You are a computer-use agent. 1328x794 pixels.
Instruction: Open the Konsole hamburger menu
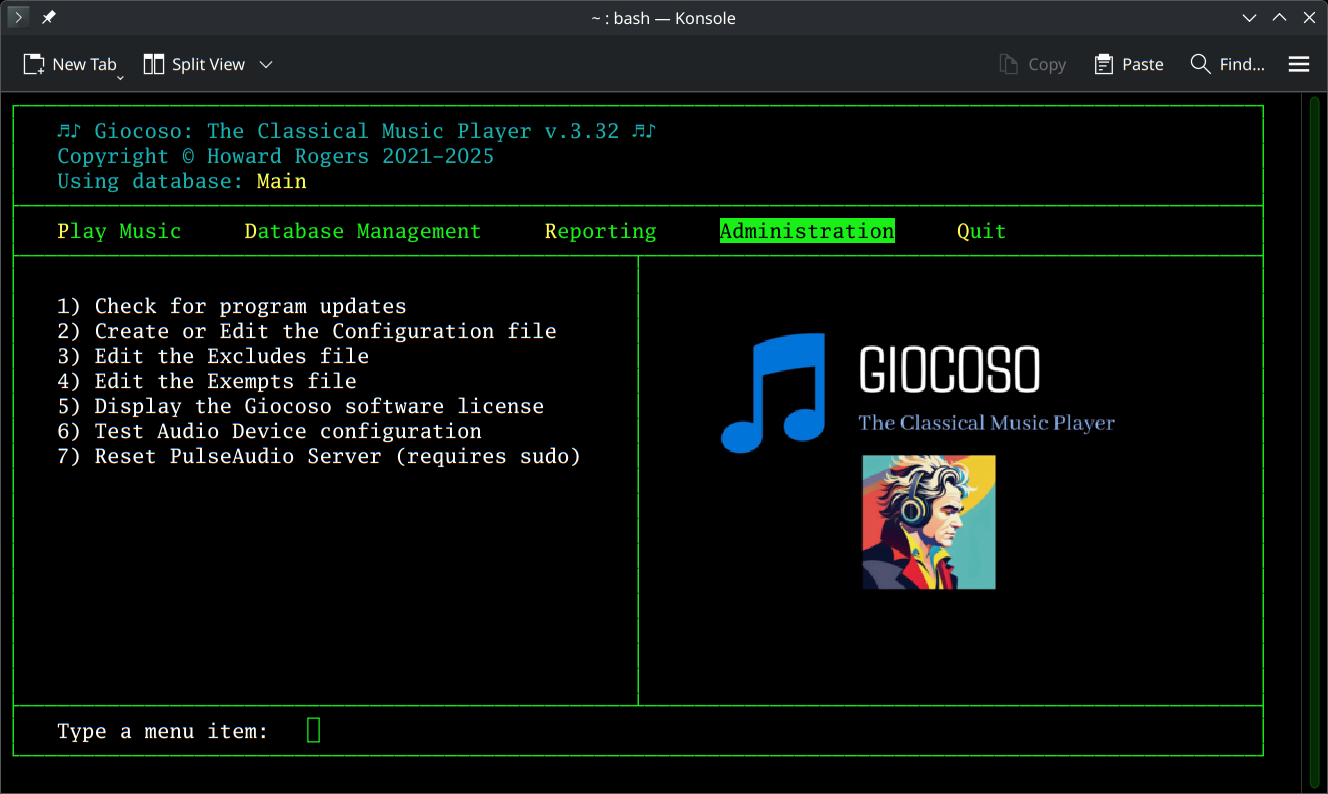1298,63
